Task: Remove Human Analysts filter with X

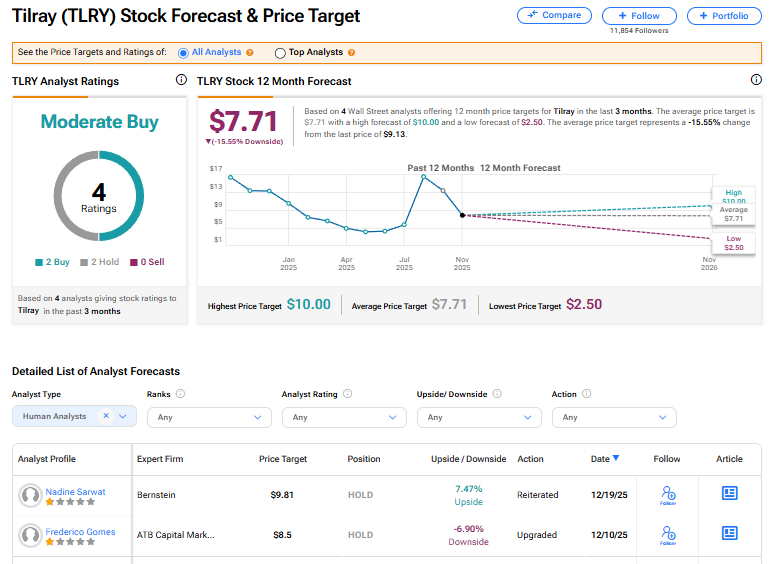Action: point(106,416)
